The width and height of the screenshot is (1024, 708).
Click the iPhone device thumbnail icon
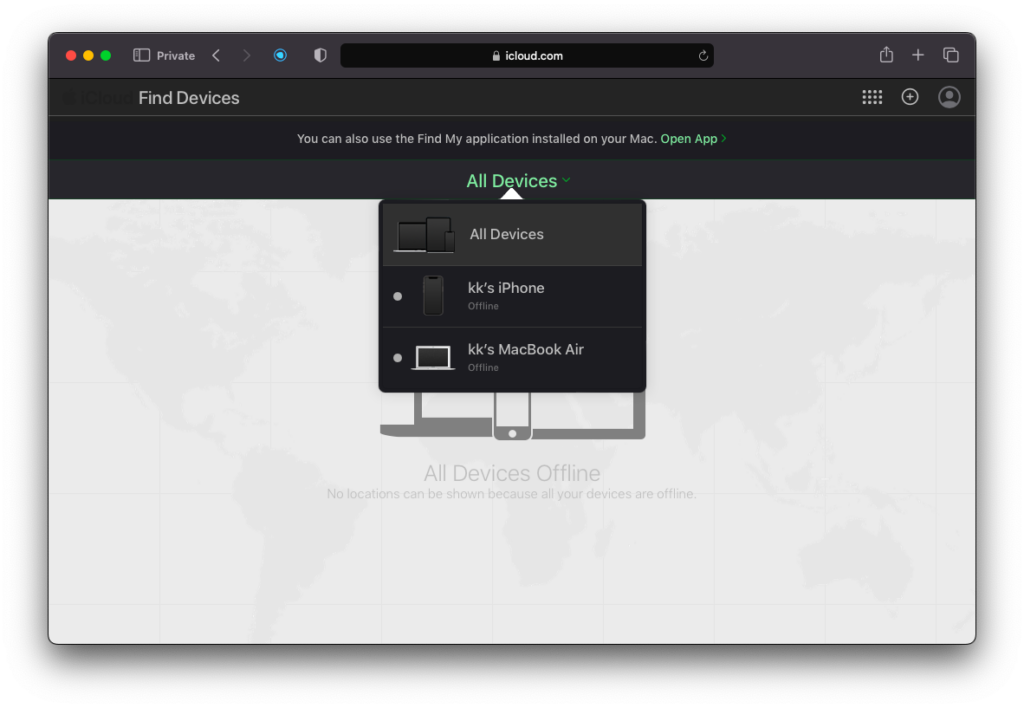[x=433, y=296]
